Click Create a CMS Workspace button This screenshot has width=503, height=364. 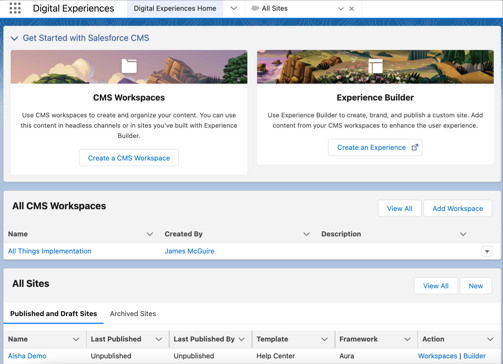[129, 158]
